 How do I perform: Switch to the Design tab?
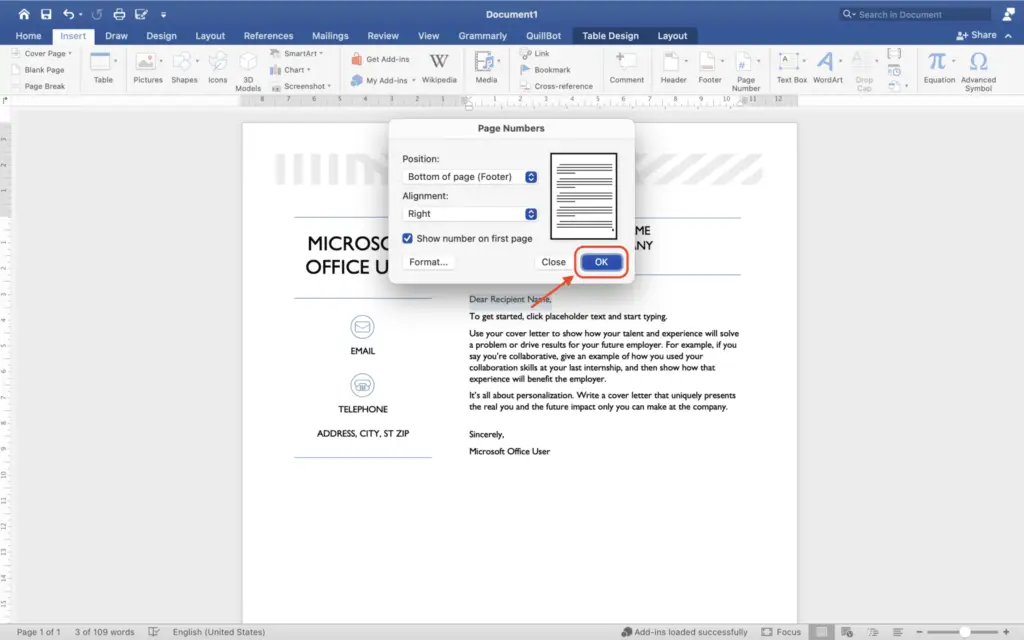pyautogui.click(x=161, y=36)
